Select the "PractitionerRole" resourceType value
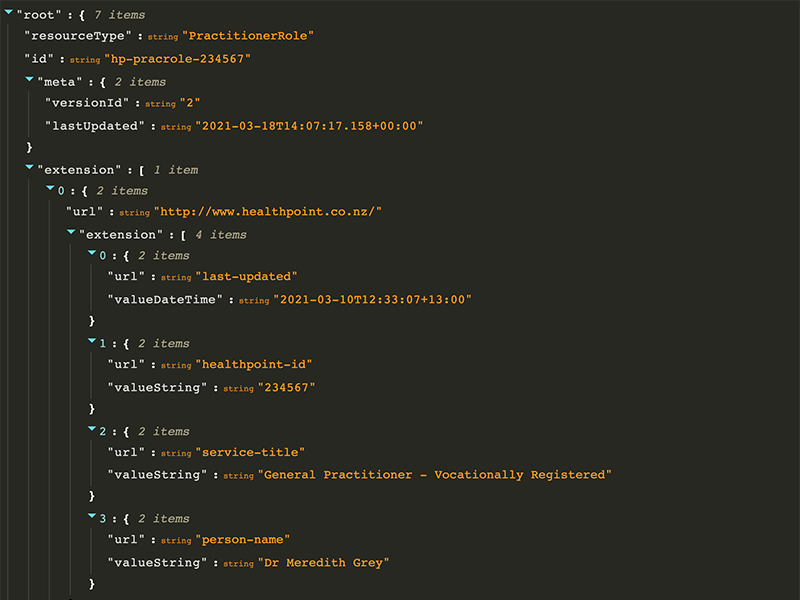This screenshot has width=800, height=600. point(248,36)
